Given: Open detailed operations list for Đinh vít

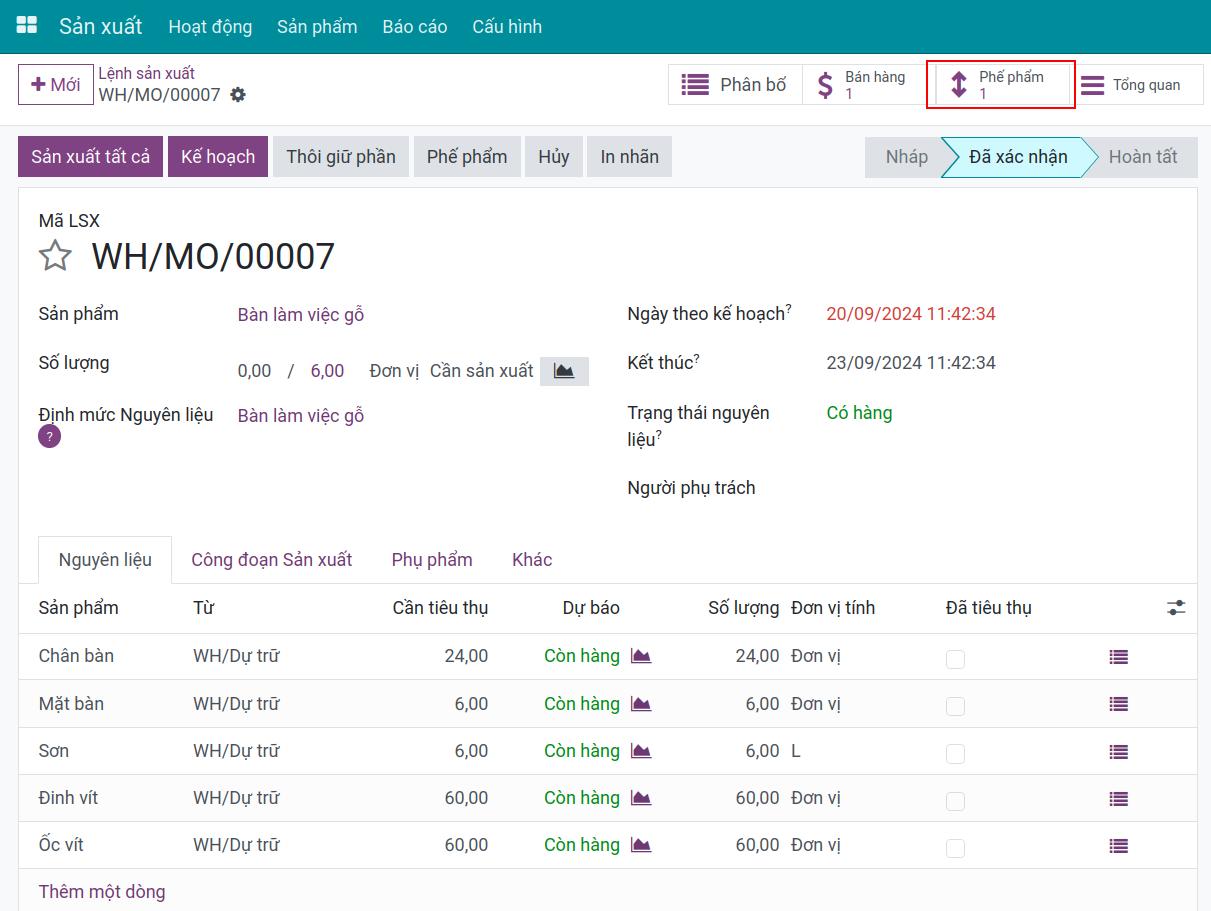Looking at the screenshot, I should [1118, 799].
